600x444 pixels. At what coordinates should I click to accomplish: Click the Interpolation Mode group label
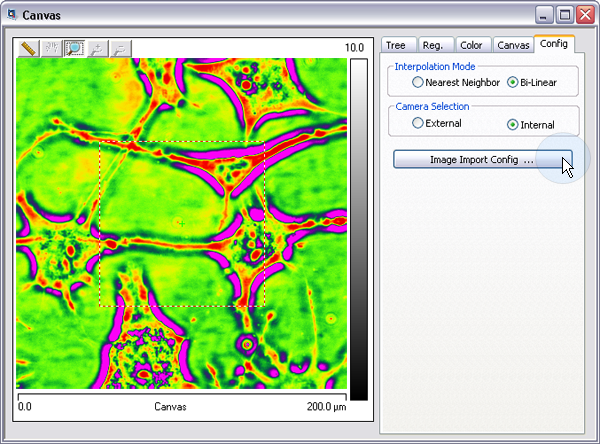pyautogui.click(x=435, y=67)
